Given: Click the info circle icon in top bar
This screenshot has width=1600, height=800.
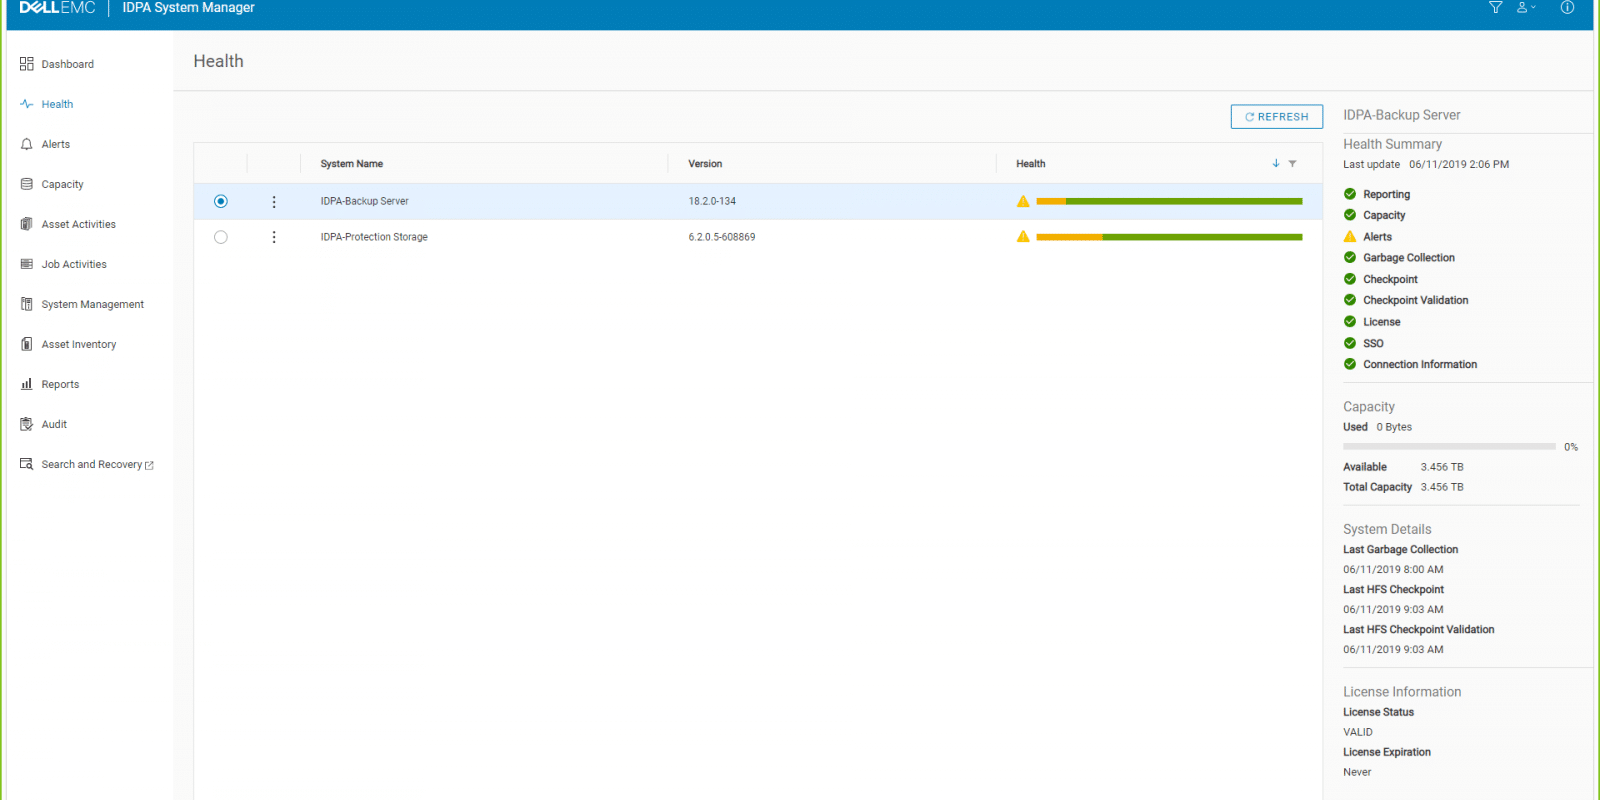Looking at the screenshot, I should pos(1567,7).
